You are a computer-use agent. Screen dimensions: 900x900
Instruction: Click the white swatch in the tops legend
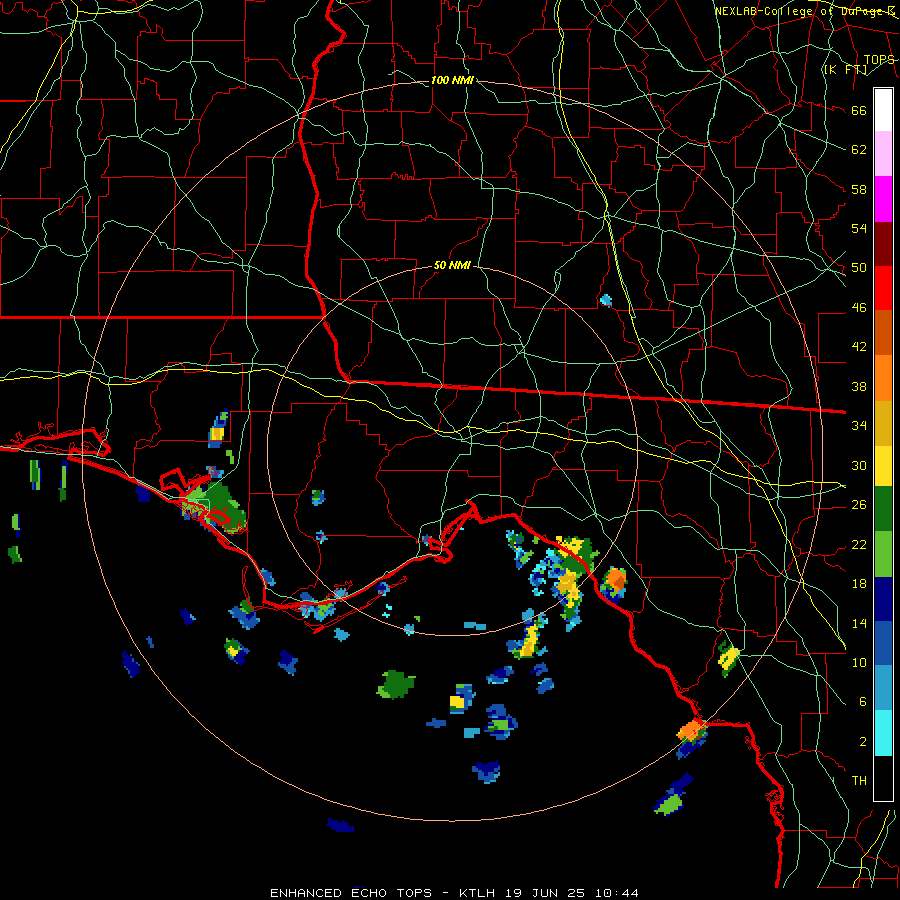(883, 110)
